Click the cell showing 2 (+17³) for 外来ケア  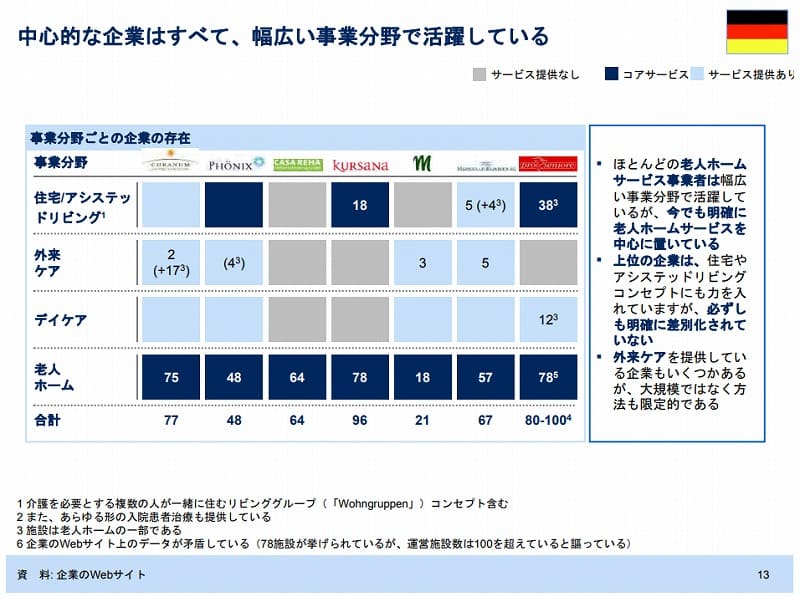point(172,263)
